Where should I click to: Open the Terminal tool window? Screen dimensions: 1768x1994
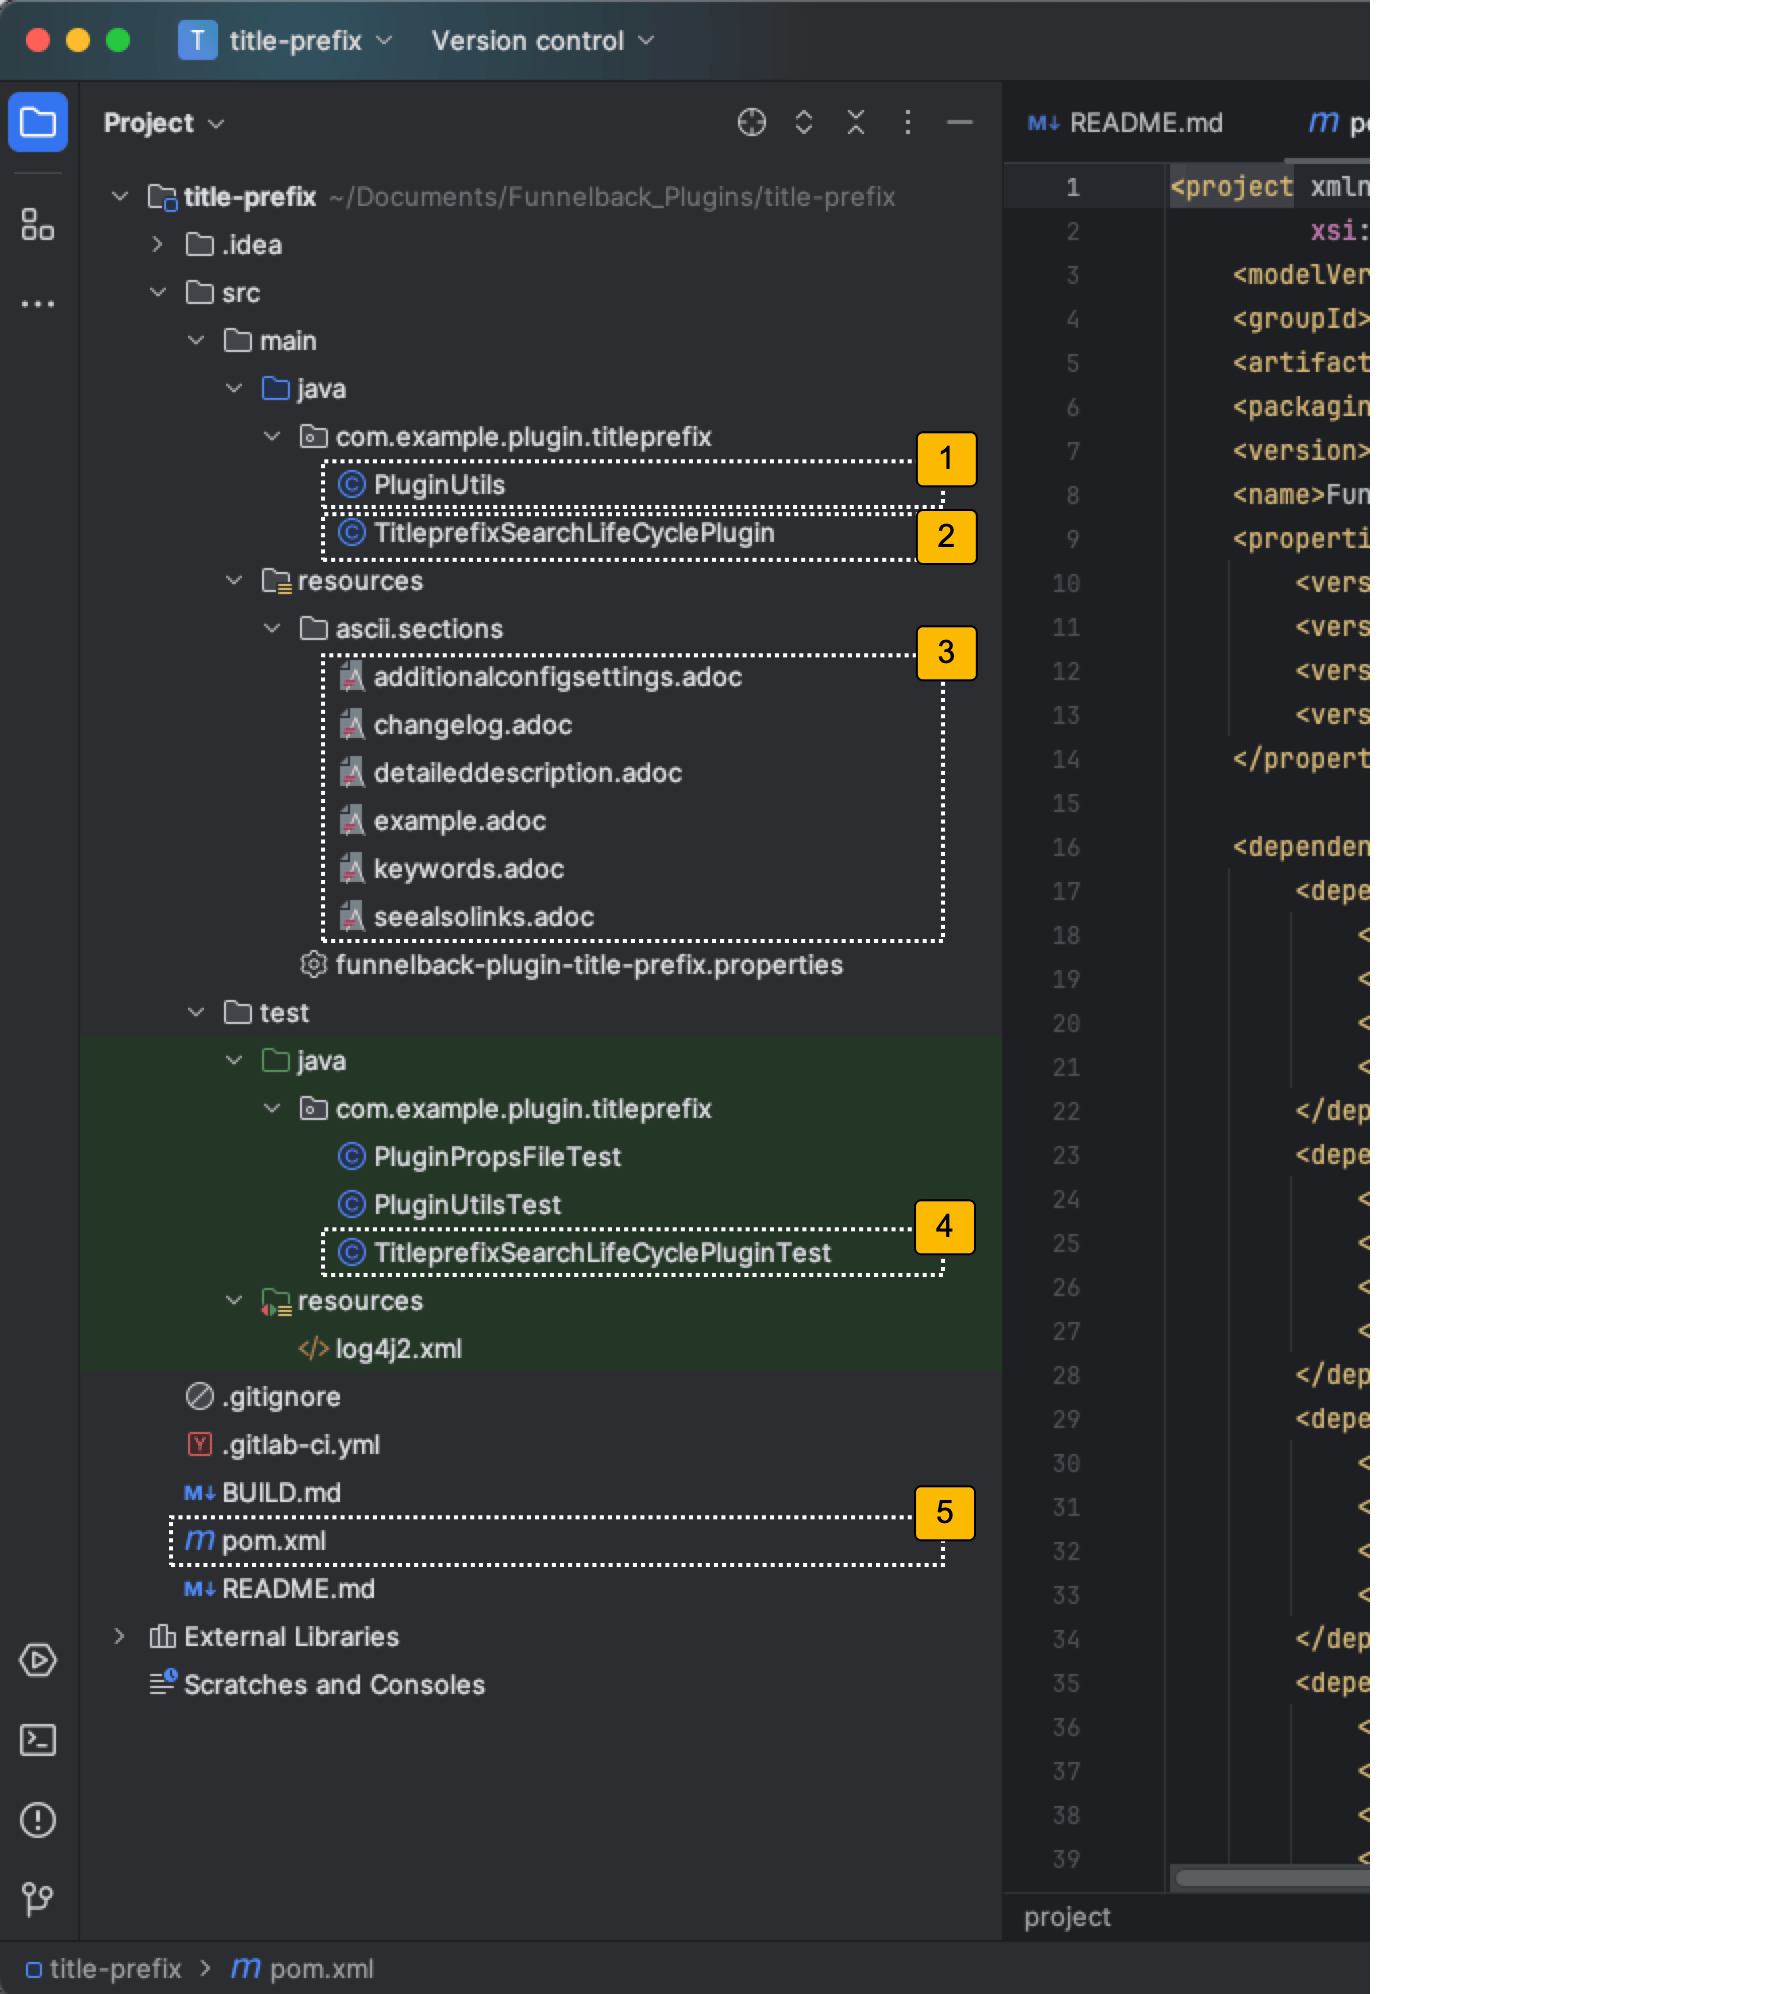37,1740
